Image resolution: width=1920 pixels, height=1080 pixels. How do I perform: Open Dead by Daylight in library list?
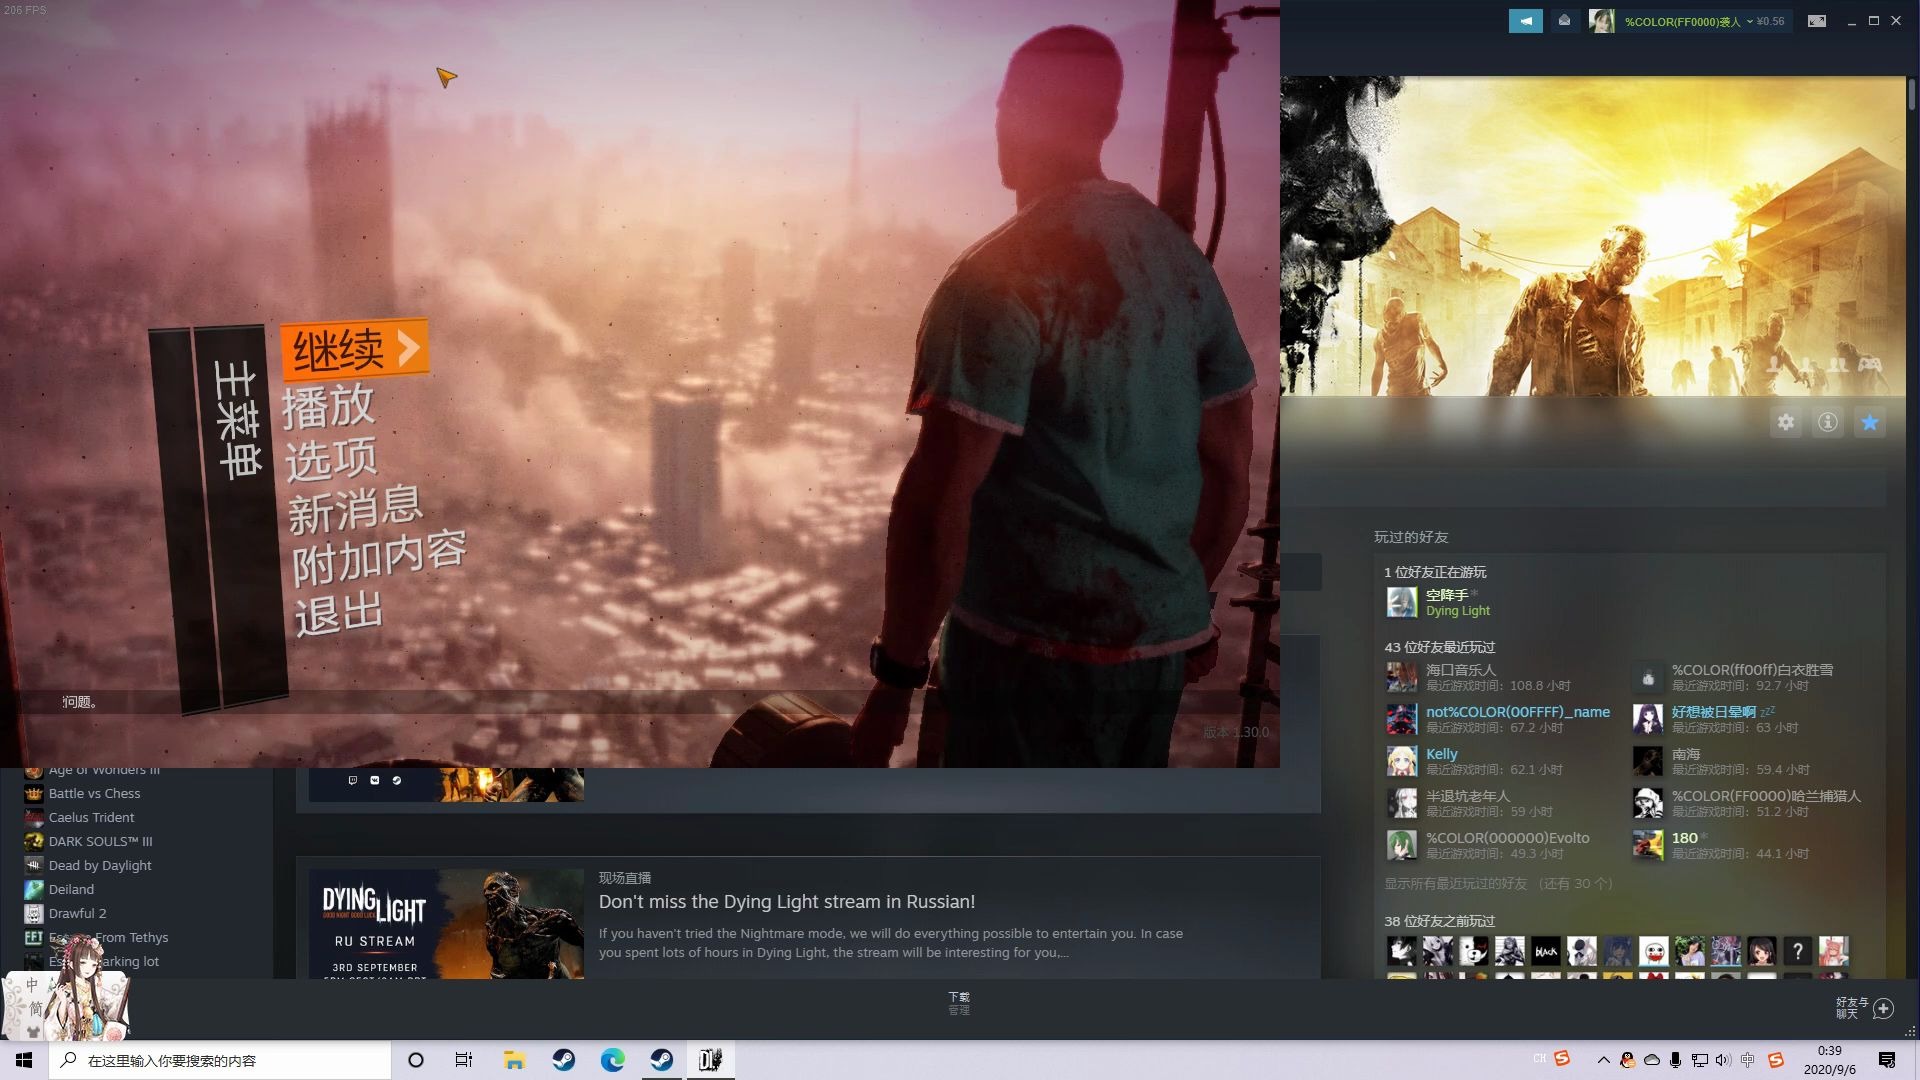coord(100,865)
